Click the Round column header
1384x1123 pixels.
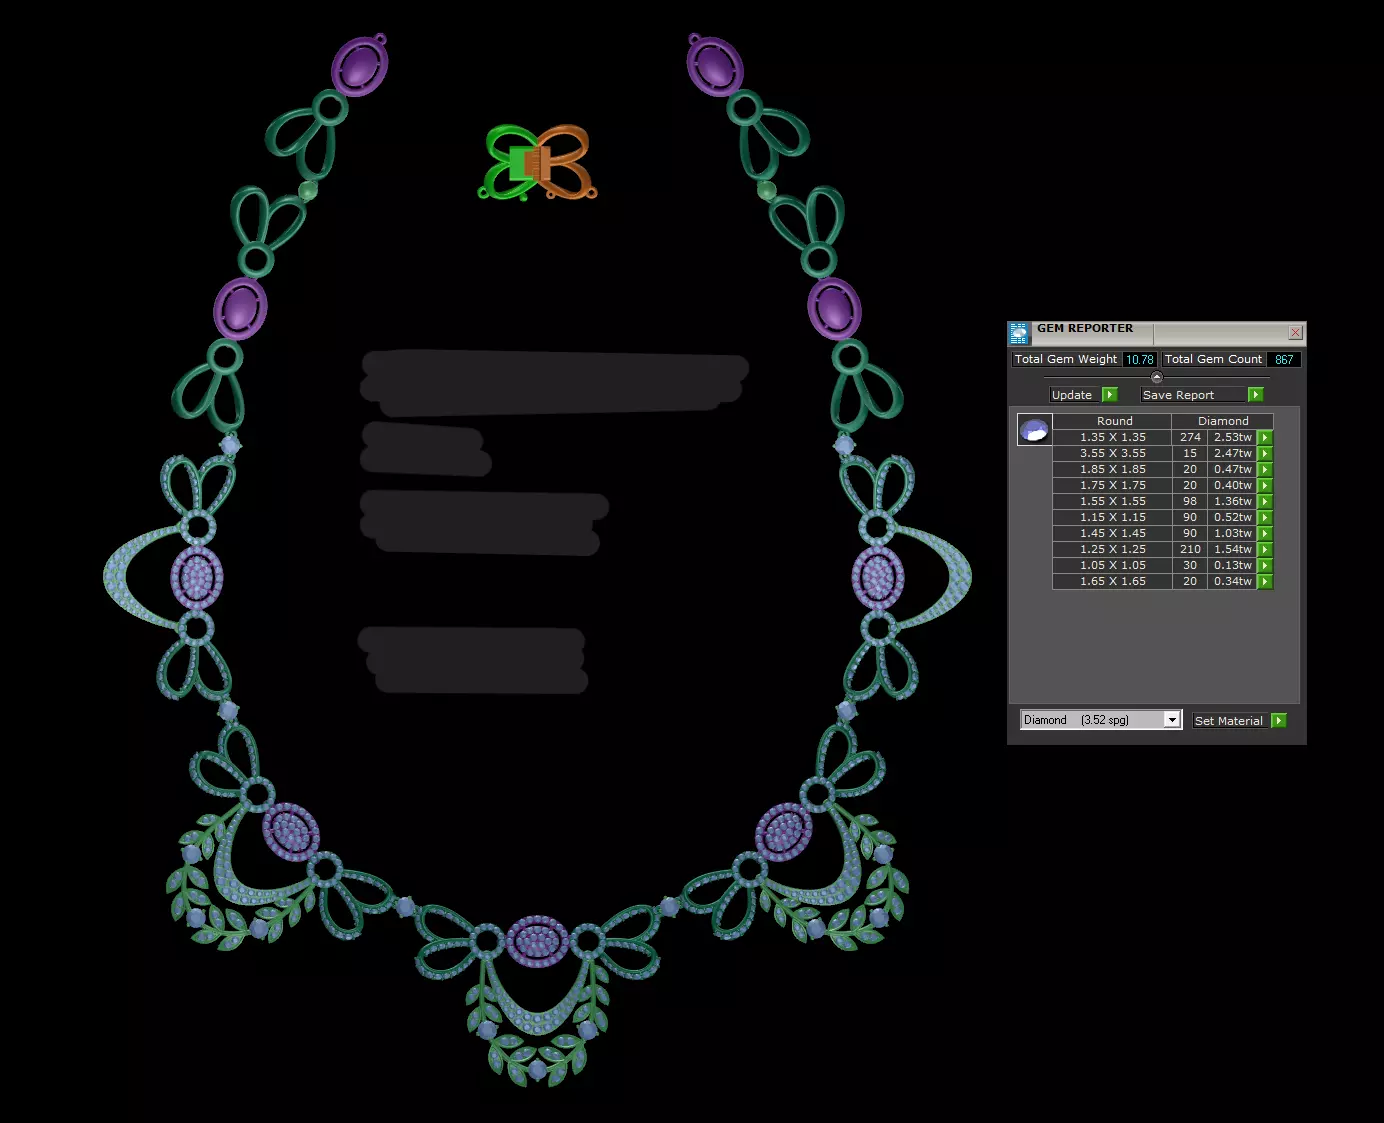point(1114,421)
